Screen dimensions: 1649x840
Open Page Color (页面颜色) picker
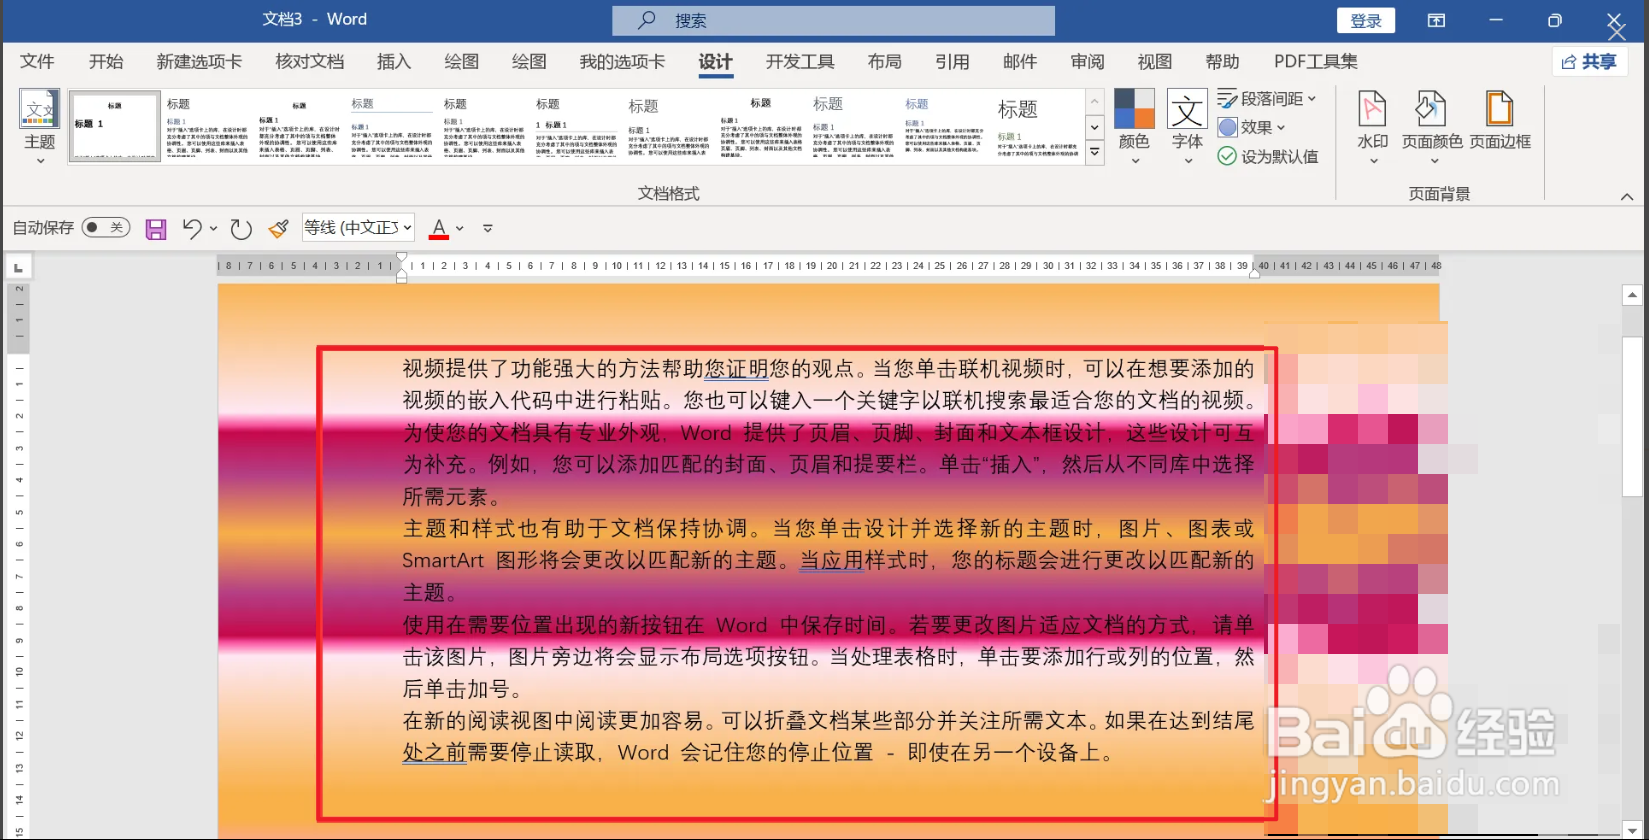1432,127
